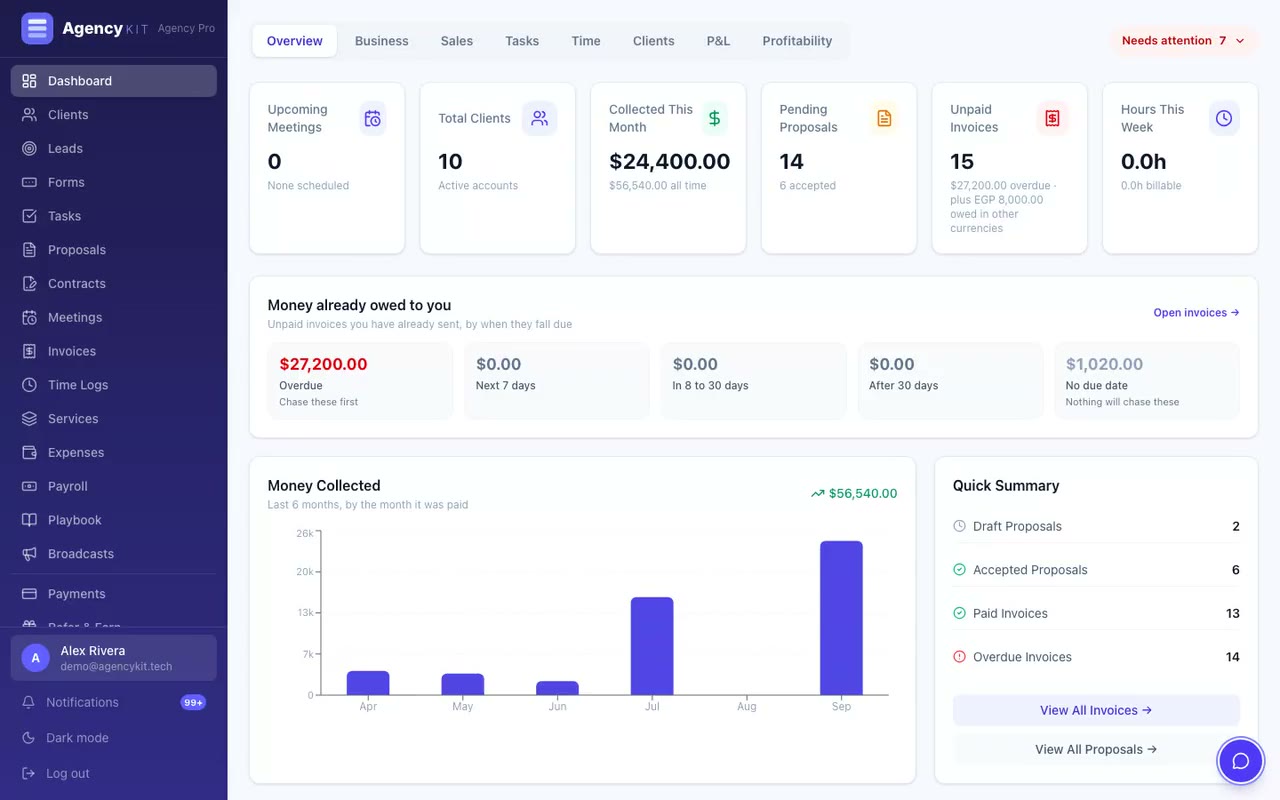Click the $27,200.00 Overdue amount

323,364
